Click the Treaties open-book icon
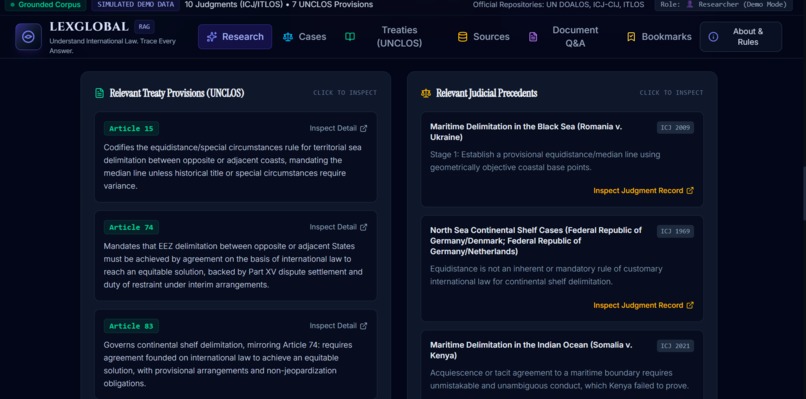The image size is (806, 399). 350,37
